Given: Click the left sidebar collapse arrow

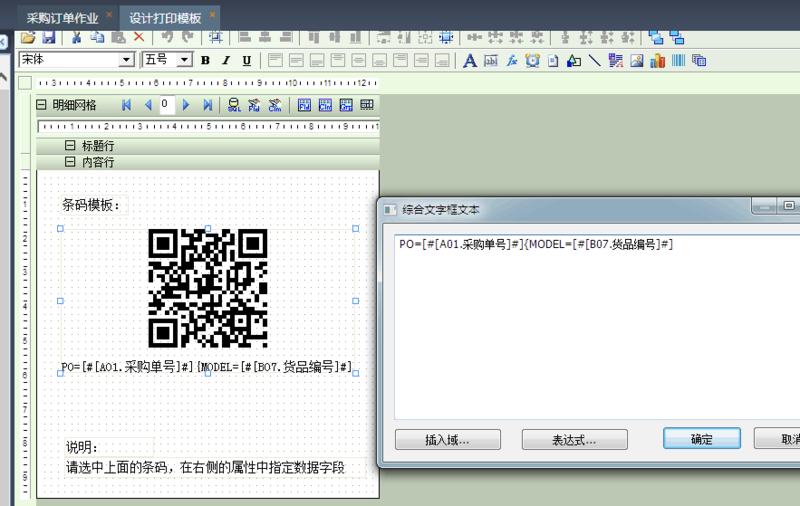Looking at the screenshot, I should (x=3, y=42).
